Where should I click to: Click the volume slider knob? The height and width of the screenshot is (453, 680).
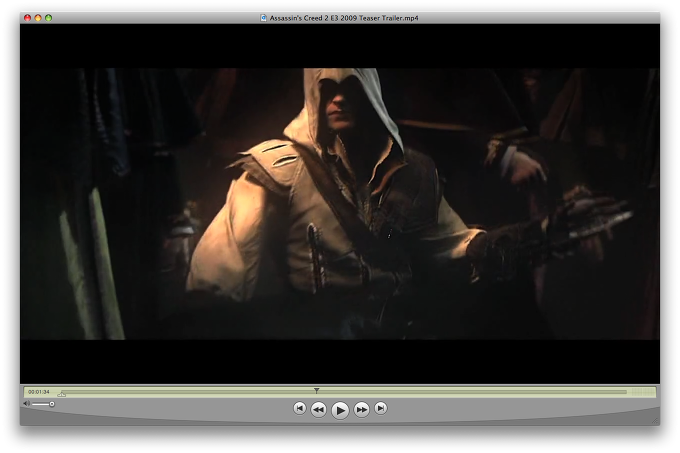[x=52, y=404]
